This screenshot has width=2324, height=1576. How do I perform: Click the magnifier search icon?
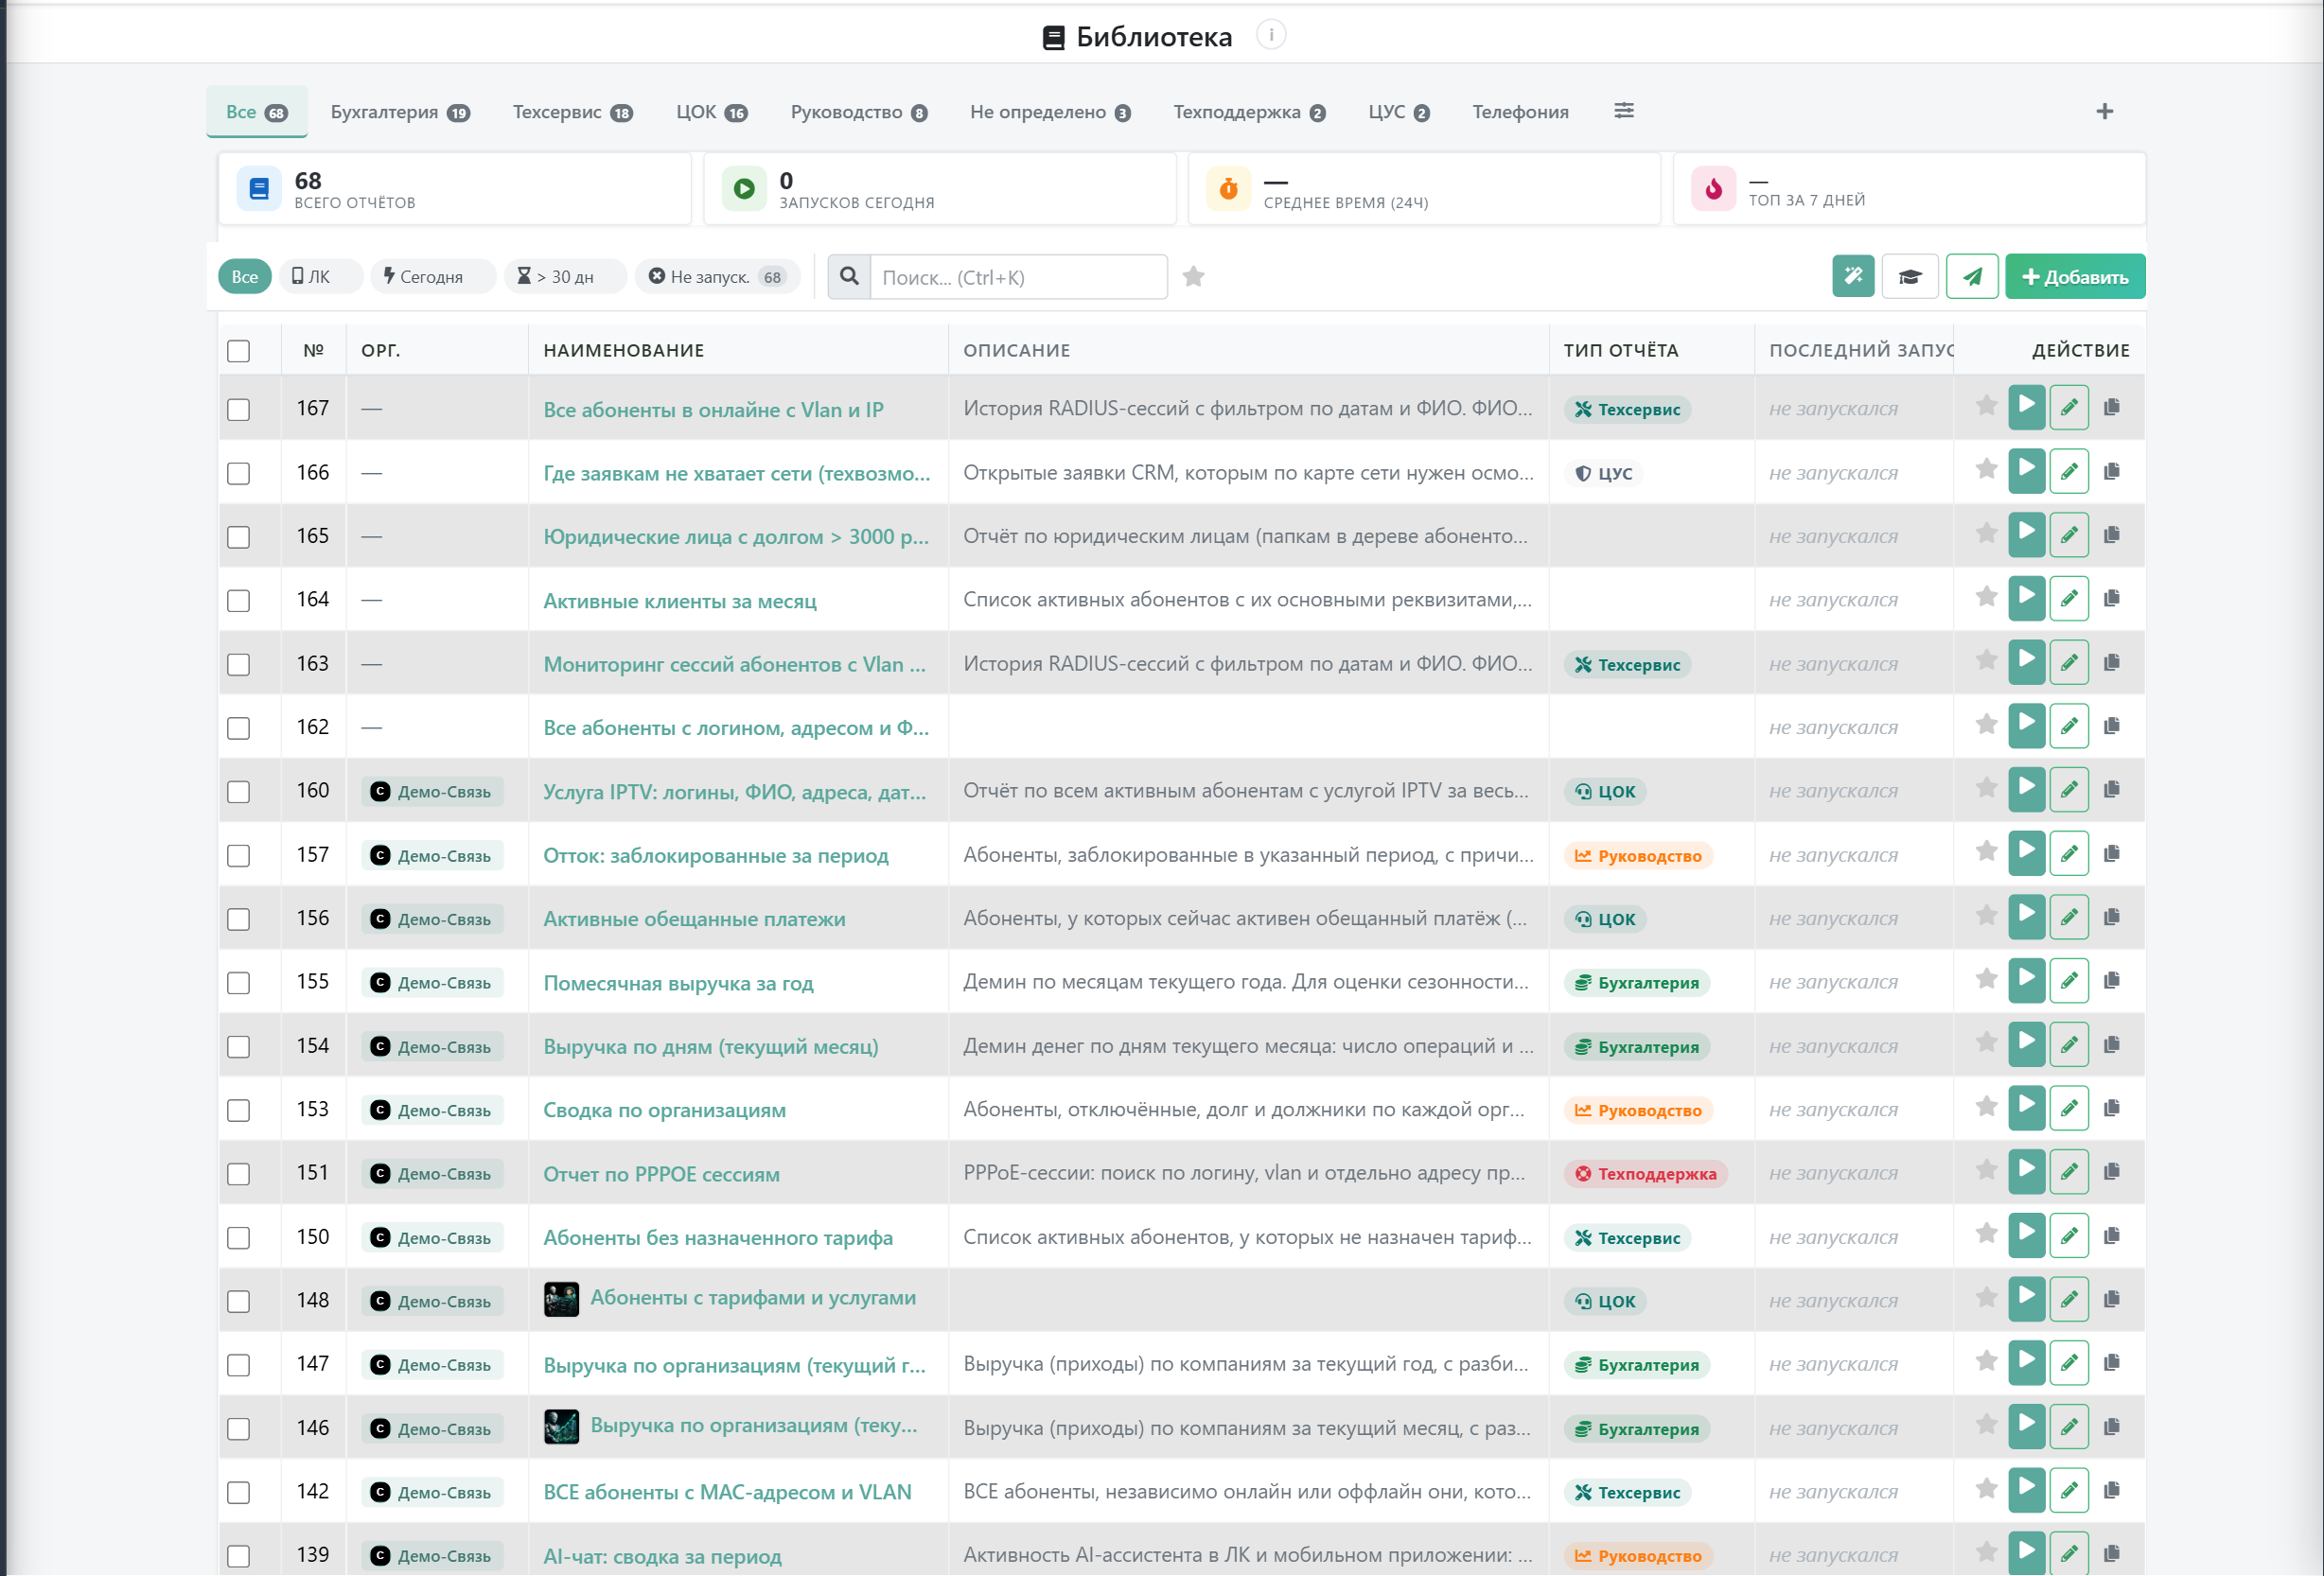coord(849,276)
